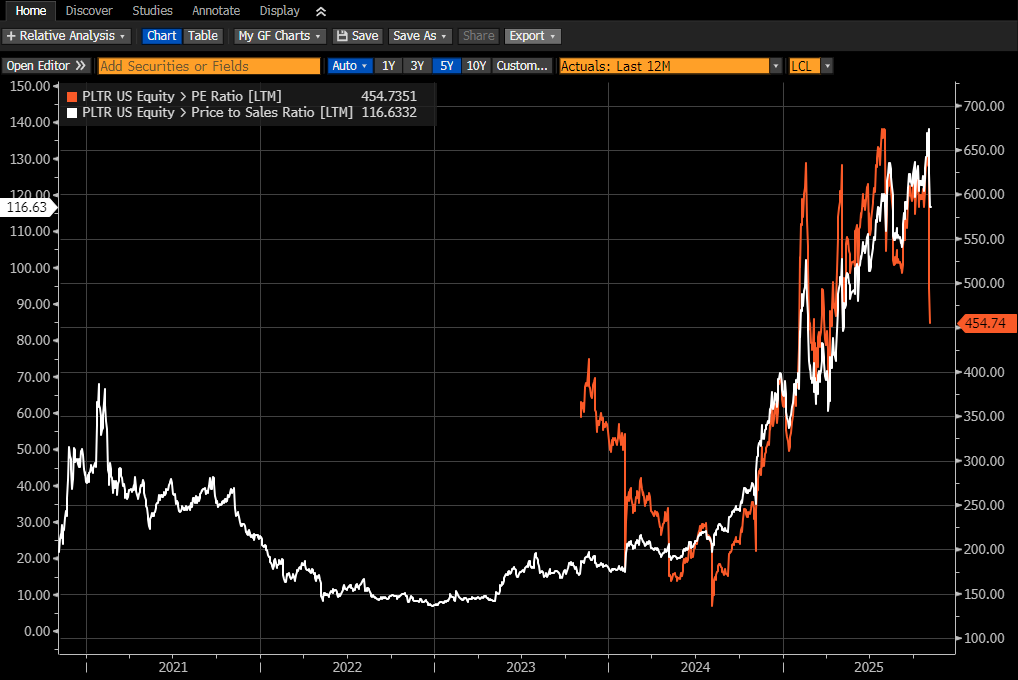Switch to the Studies tab
Image resolution: width=1018 pixels, height=680 pixels.
152,11
